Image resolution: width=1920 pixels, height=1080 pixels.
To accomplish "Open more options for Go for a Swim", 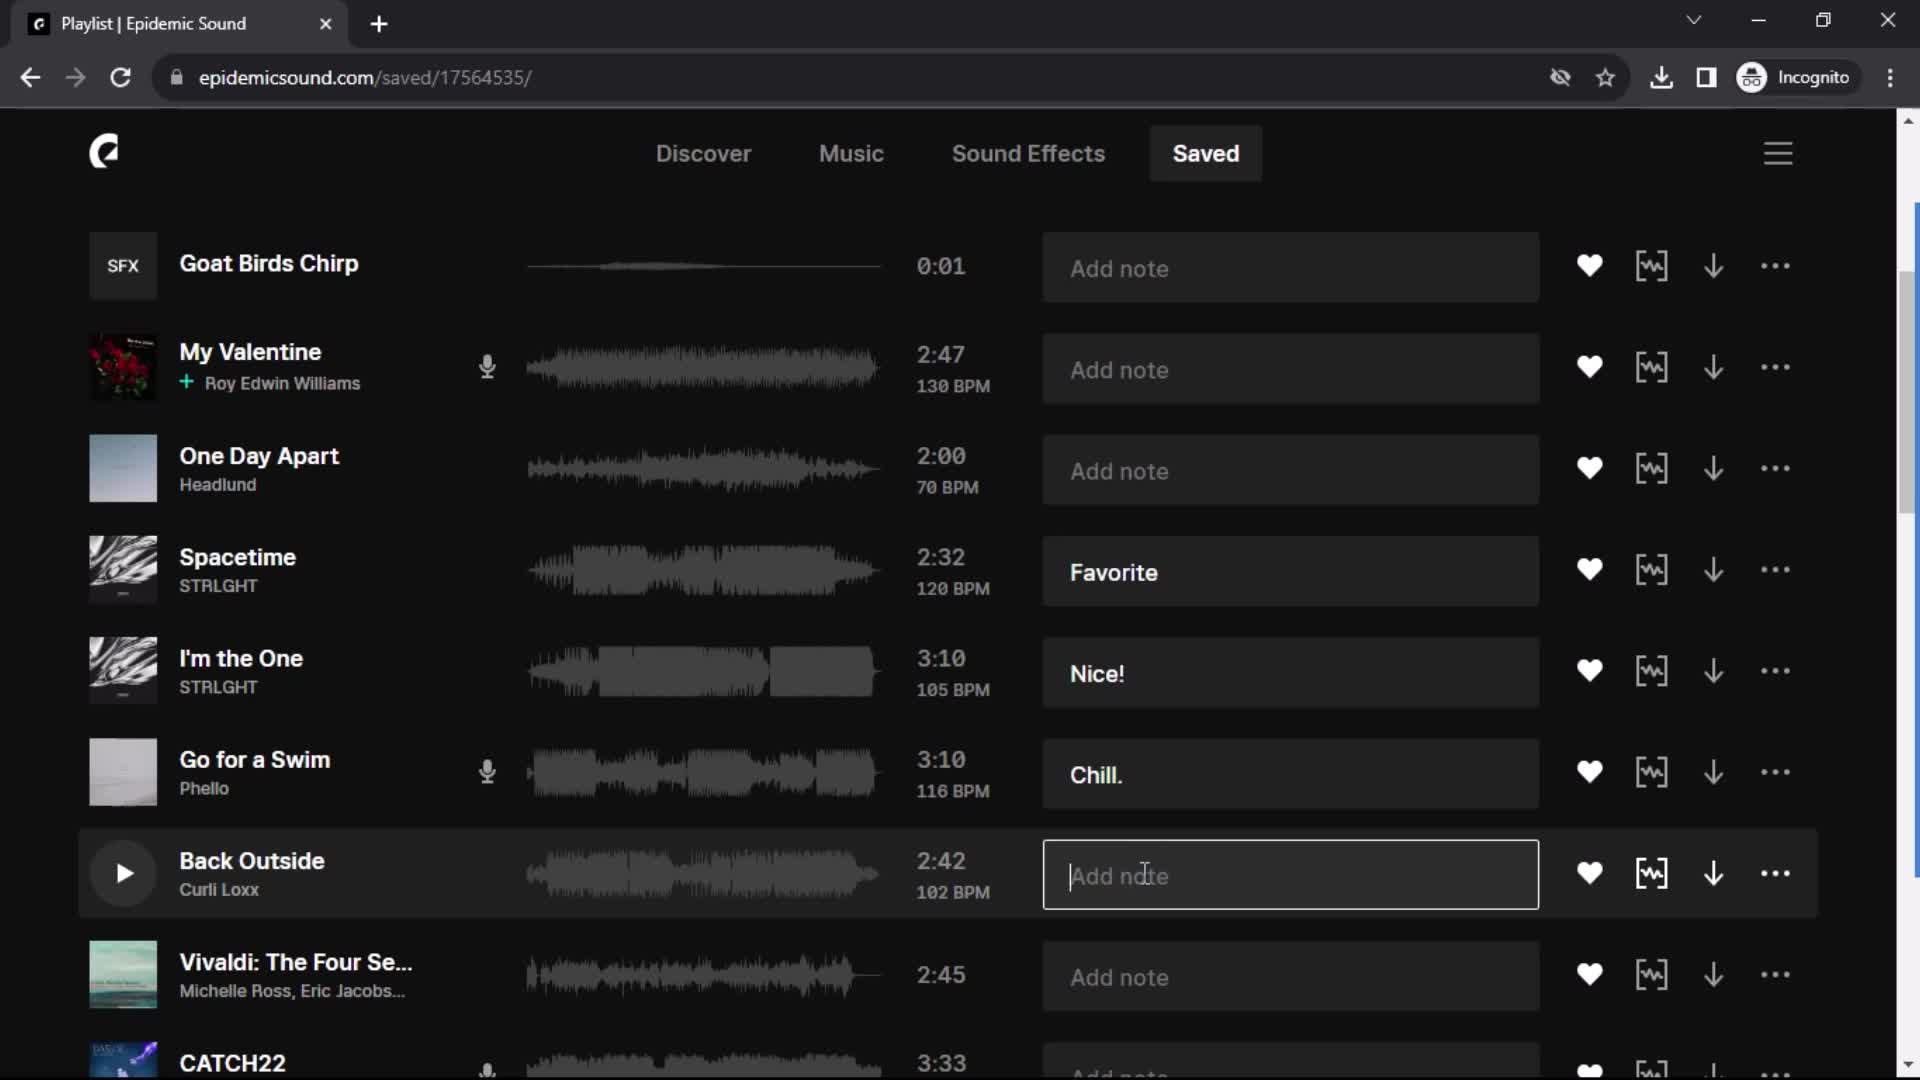I will click(1775, 772).
